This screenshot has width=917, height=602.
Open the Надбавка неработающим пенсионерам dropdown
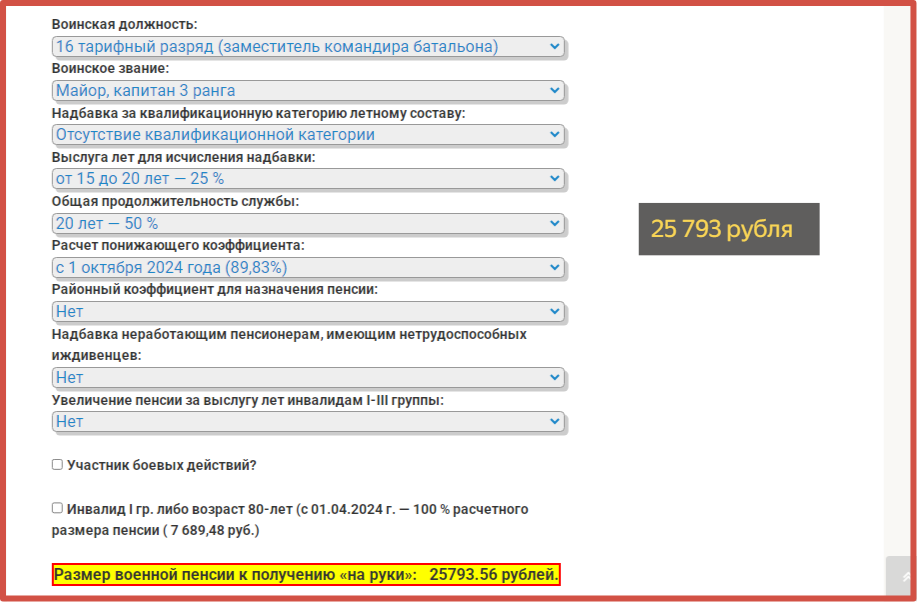coord(308,377)
